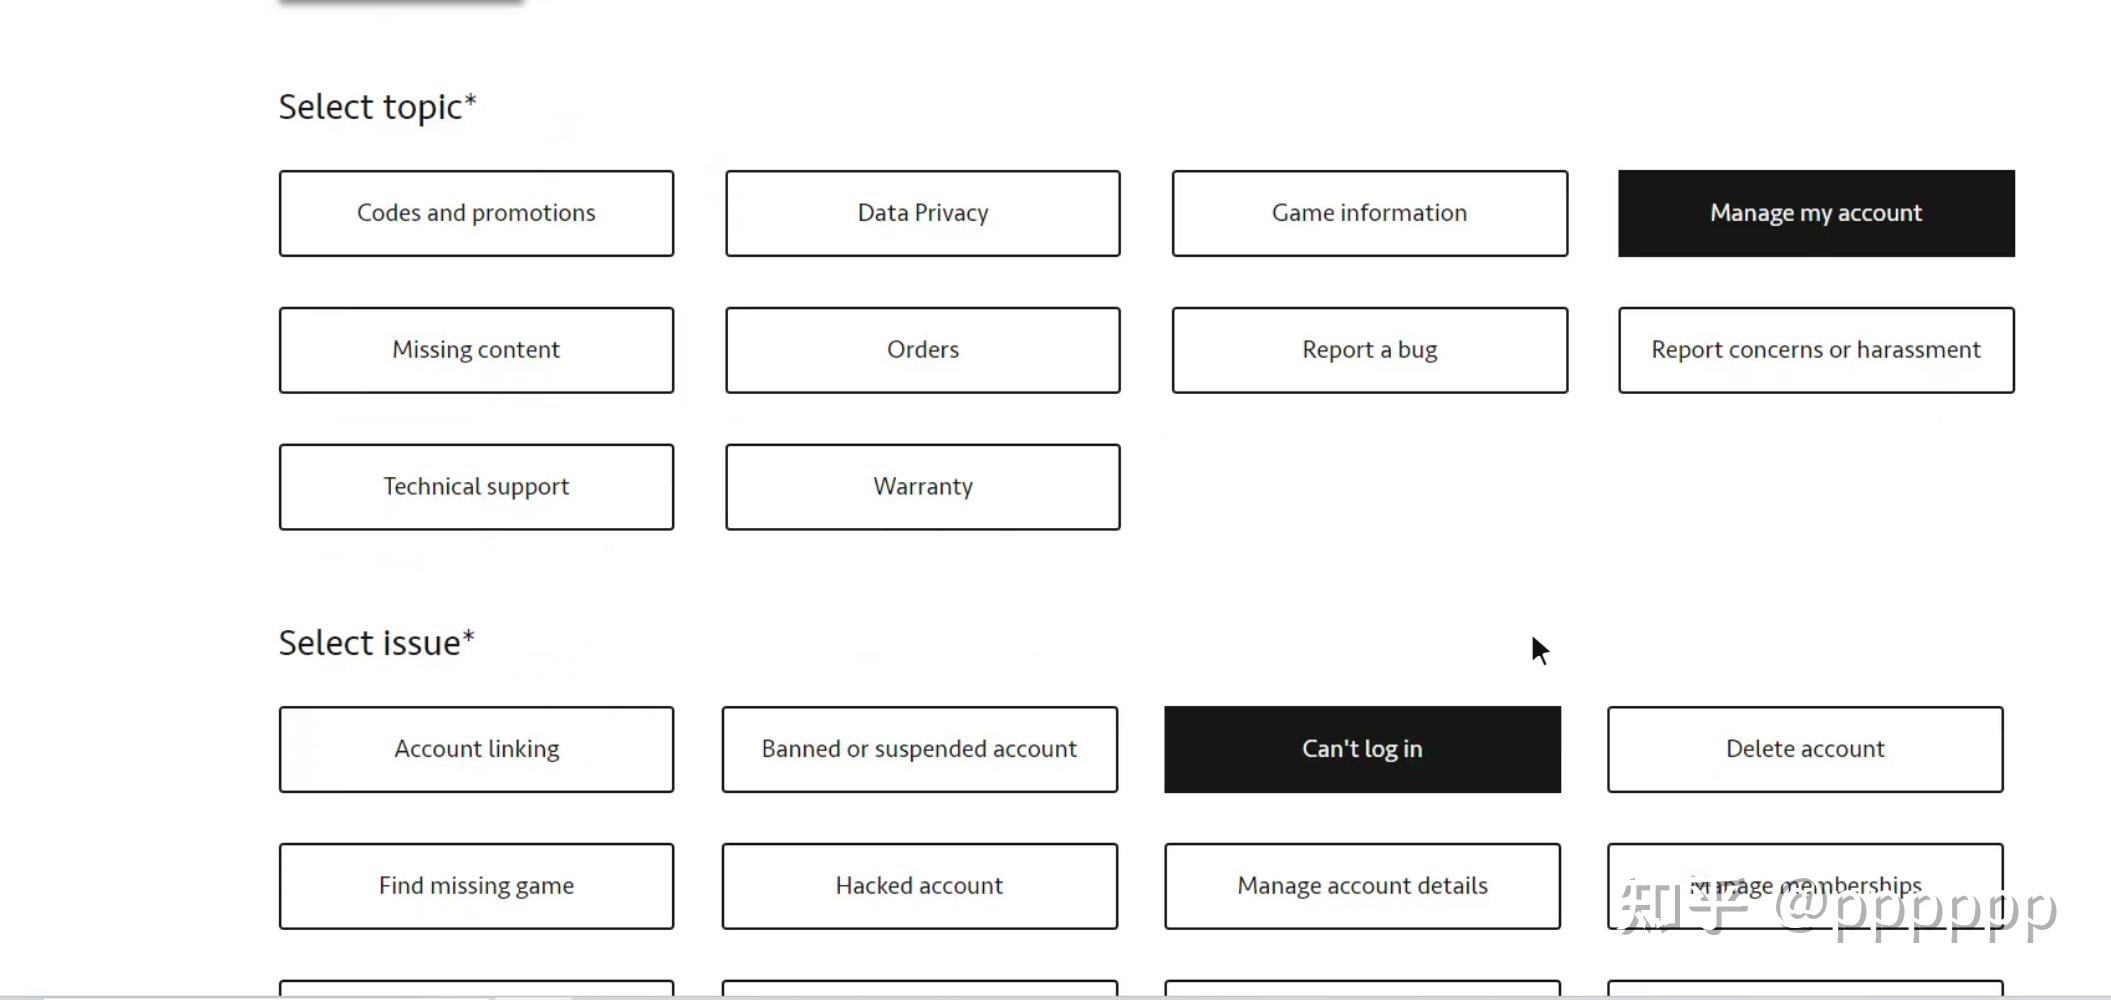This screenshot has height=1000, width=2111.
Task: Select the Account linking issue
Action: pos(476,749)
